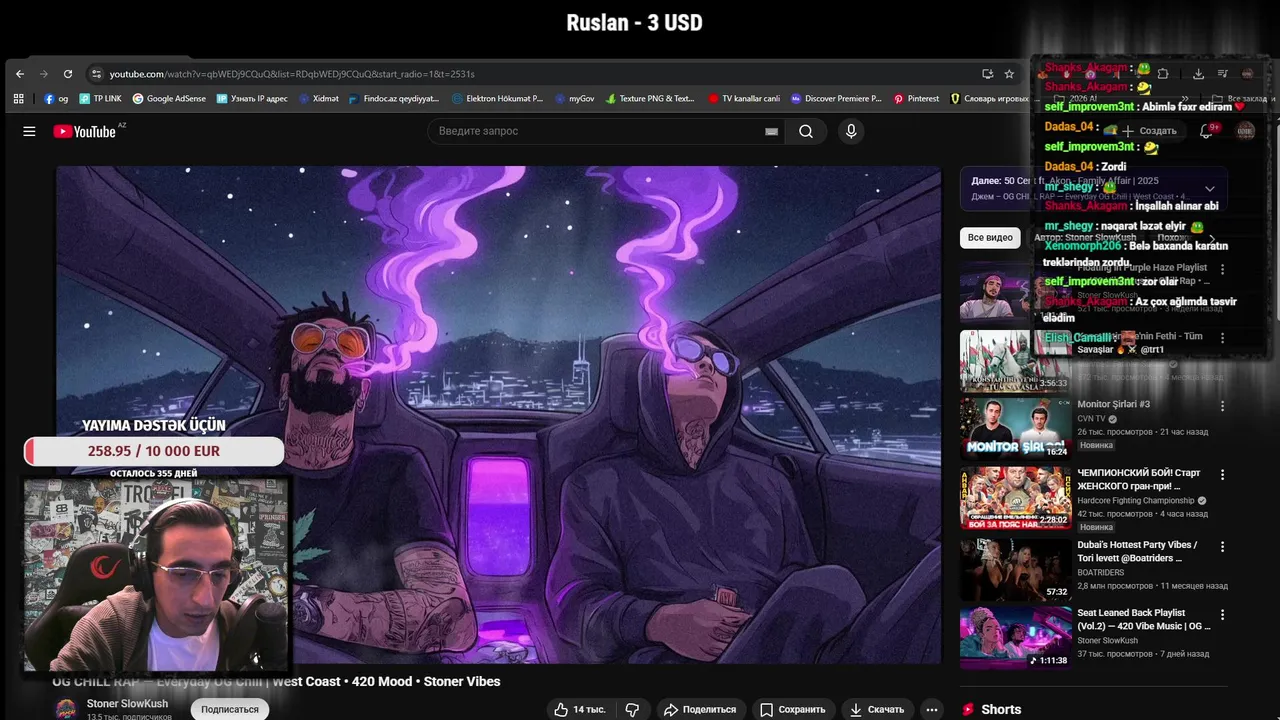Open the Stoner SlowKush channel avatar
The width and height of the screenshot is (1280, 720).
[x=66, y=709]
